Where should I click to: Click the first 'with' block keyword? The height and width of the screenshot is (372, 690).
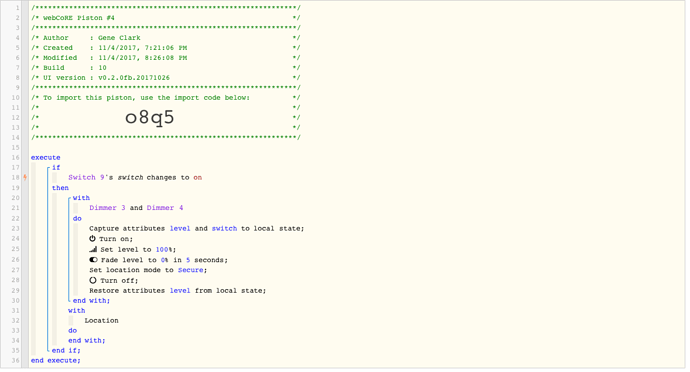pyautogui.click(x=81, y=198)
